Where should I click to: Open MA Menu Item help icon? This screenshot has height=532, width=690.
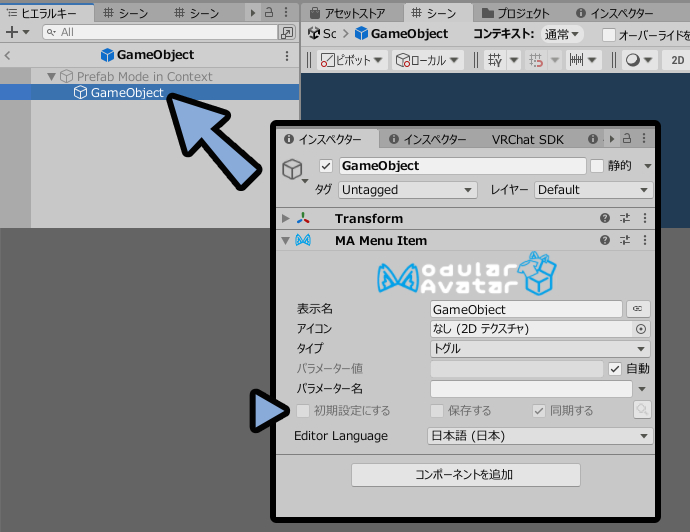[x=605, y=240]
